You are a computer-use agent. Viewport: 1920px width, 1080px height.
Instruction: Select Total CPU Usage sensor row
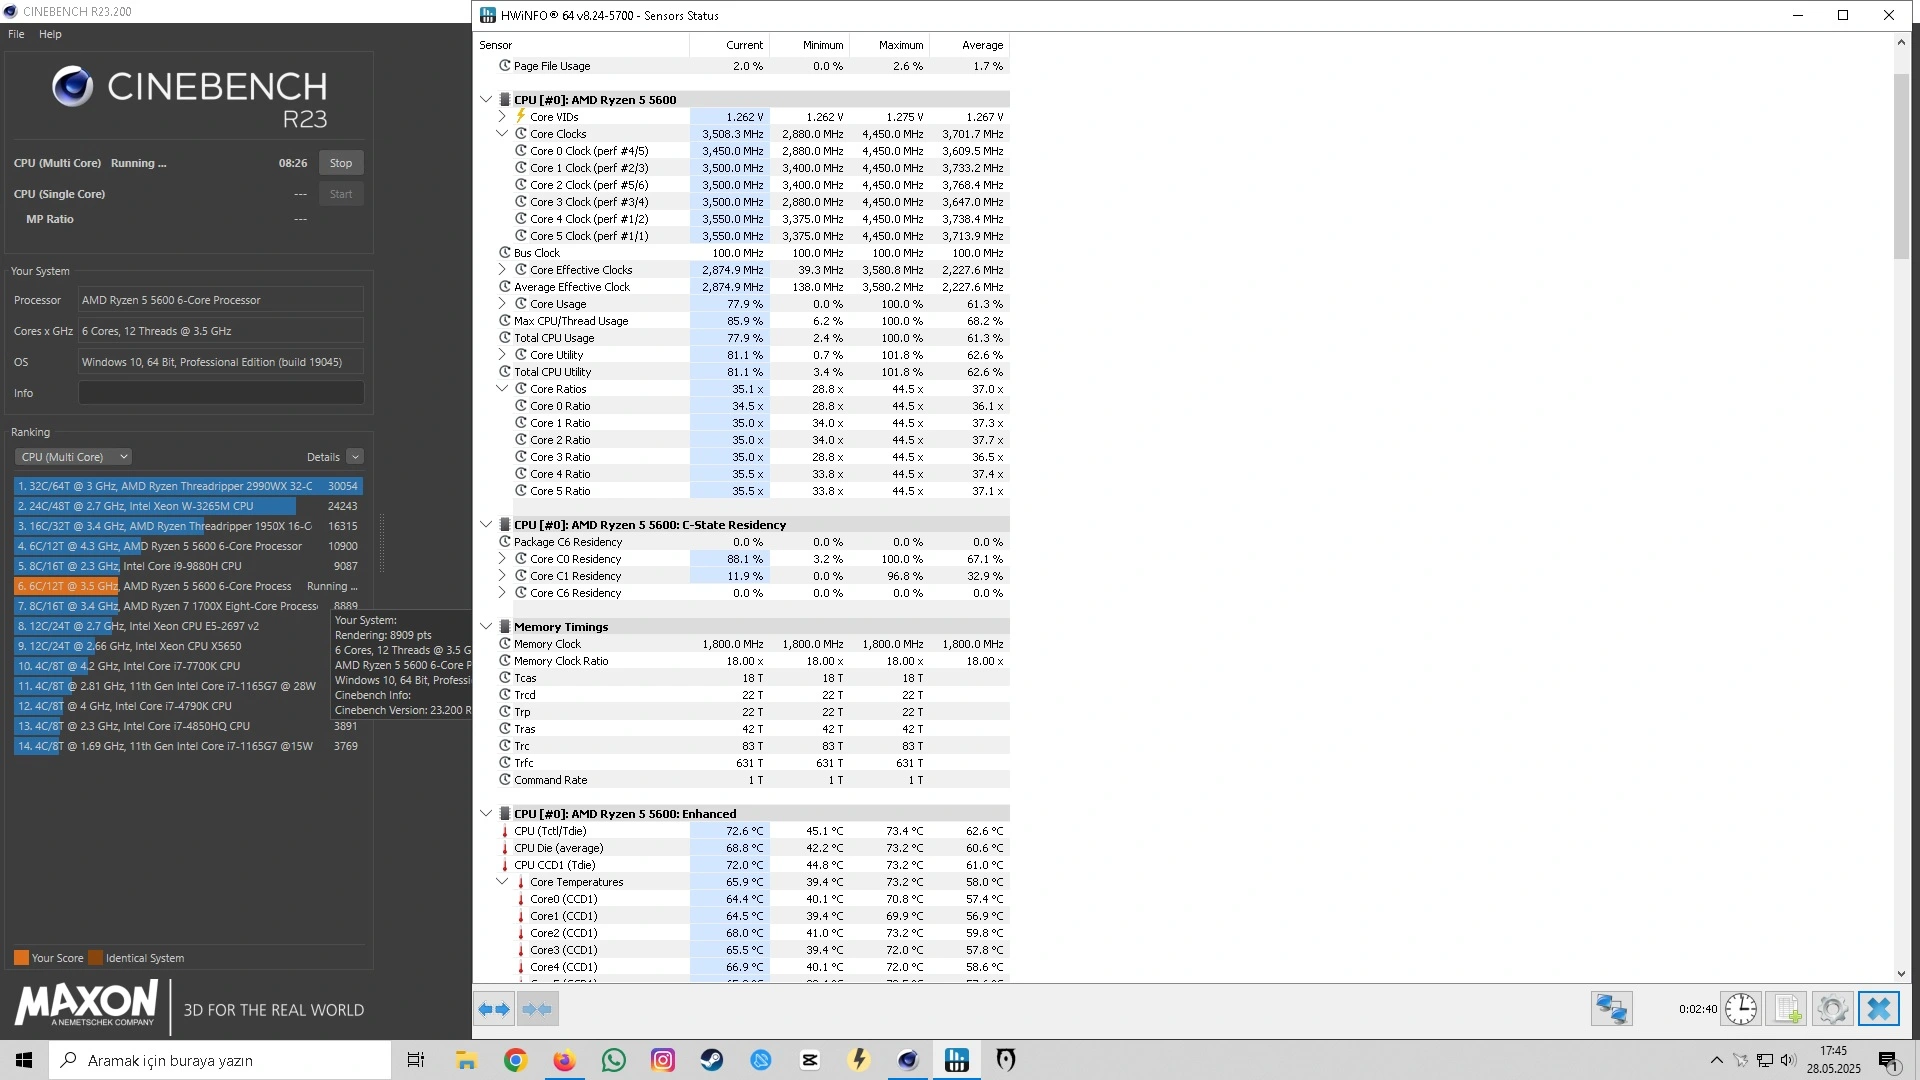pos(742,338)
